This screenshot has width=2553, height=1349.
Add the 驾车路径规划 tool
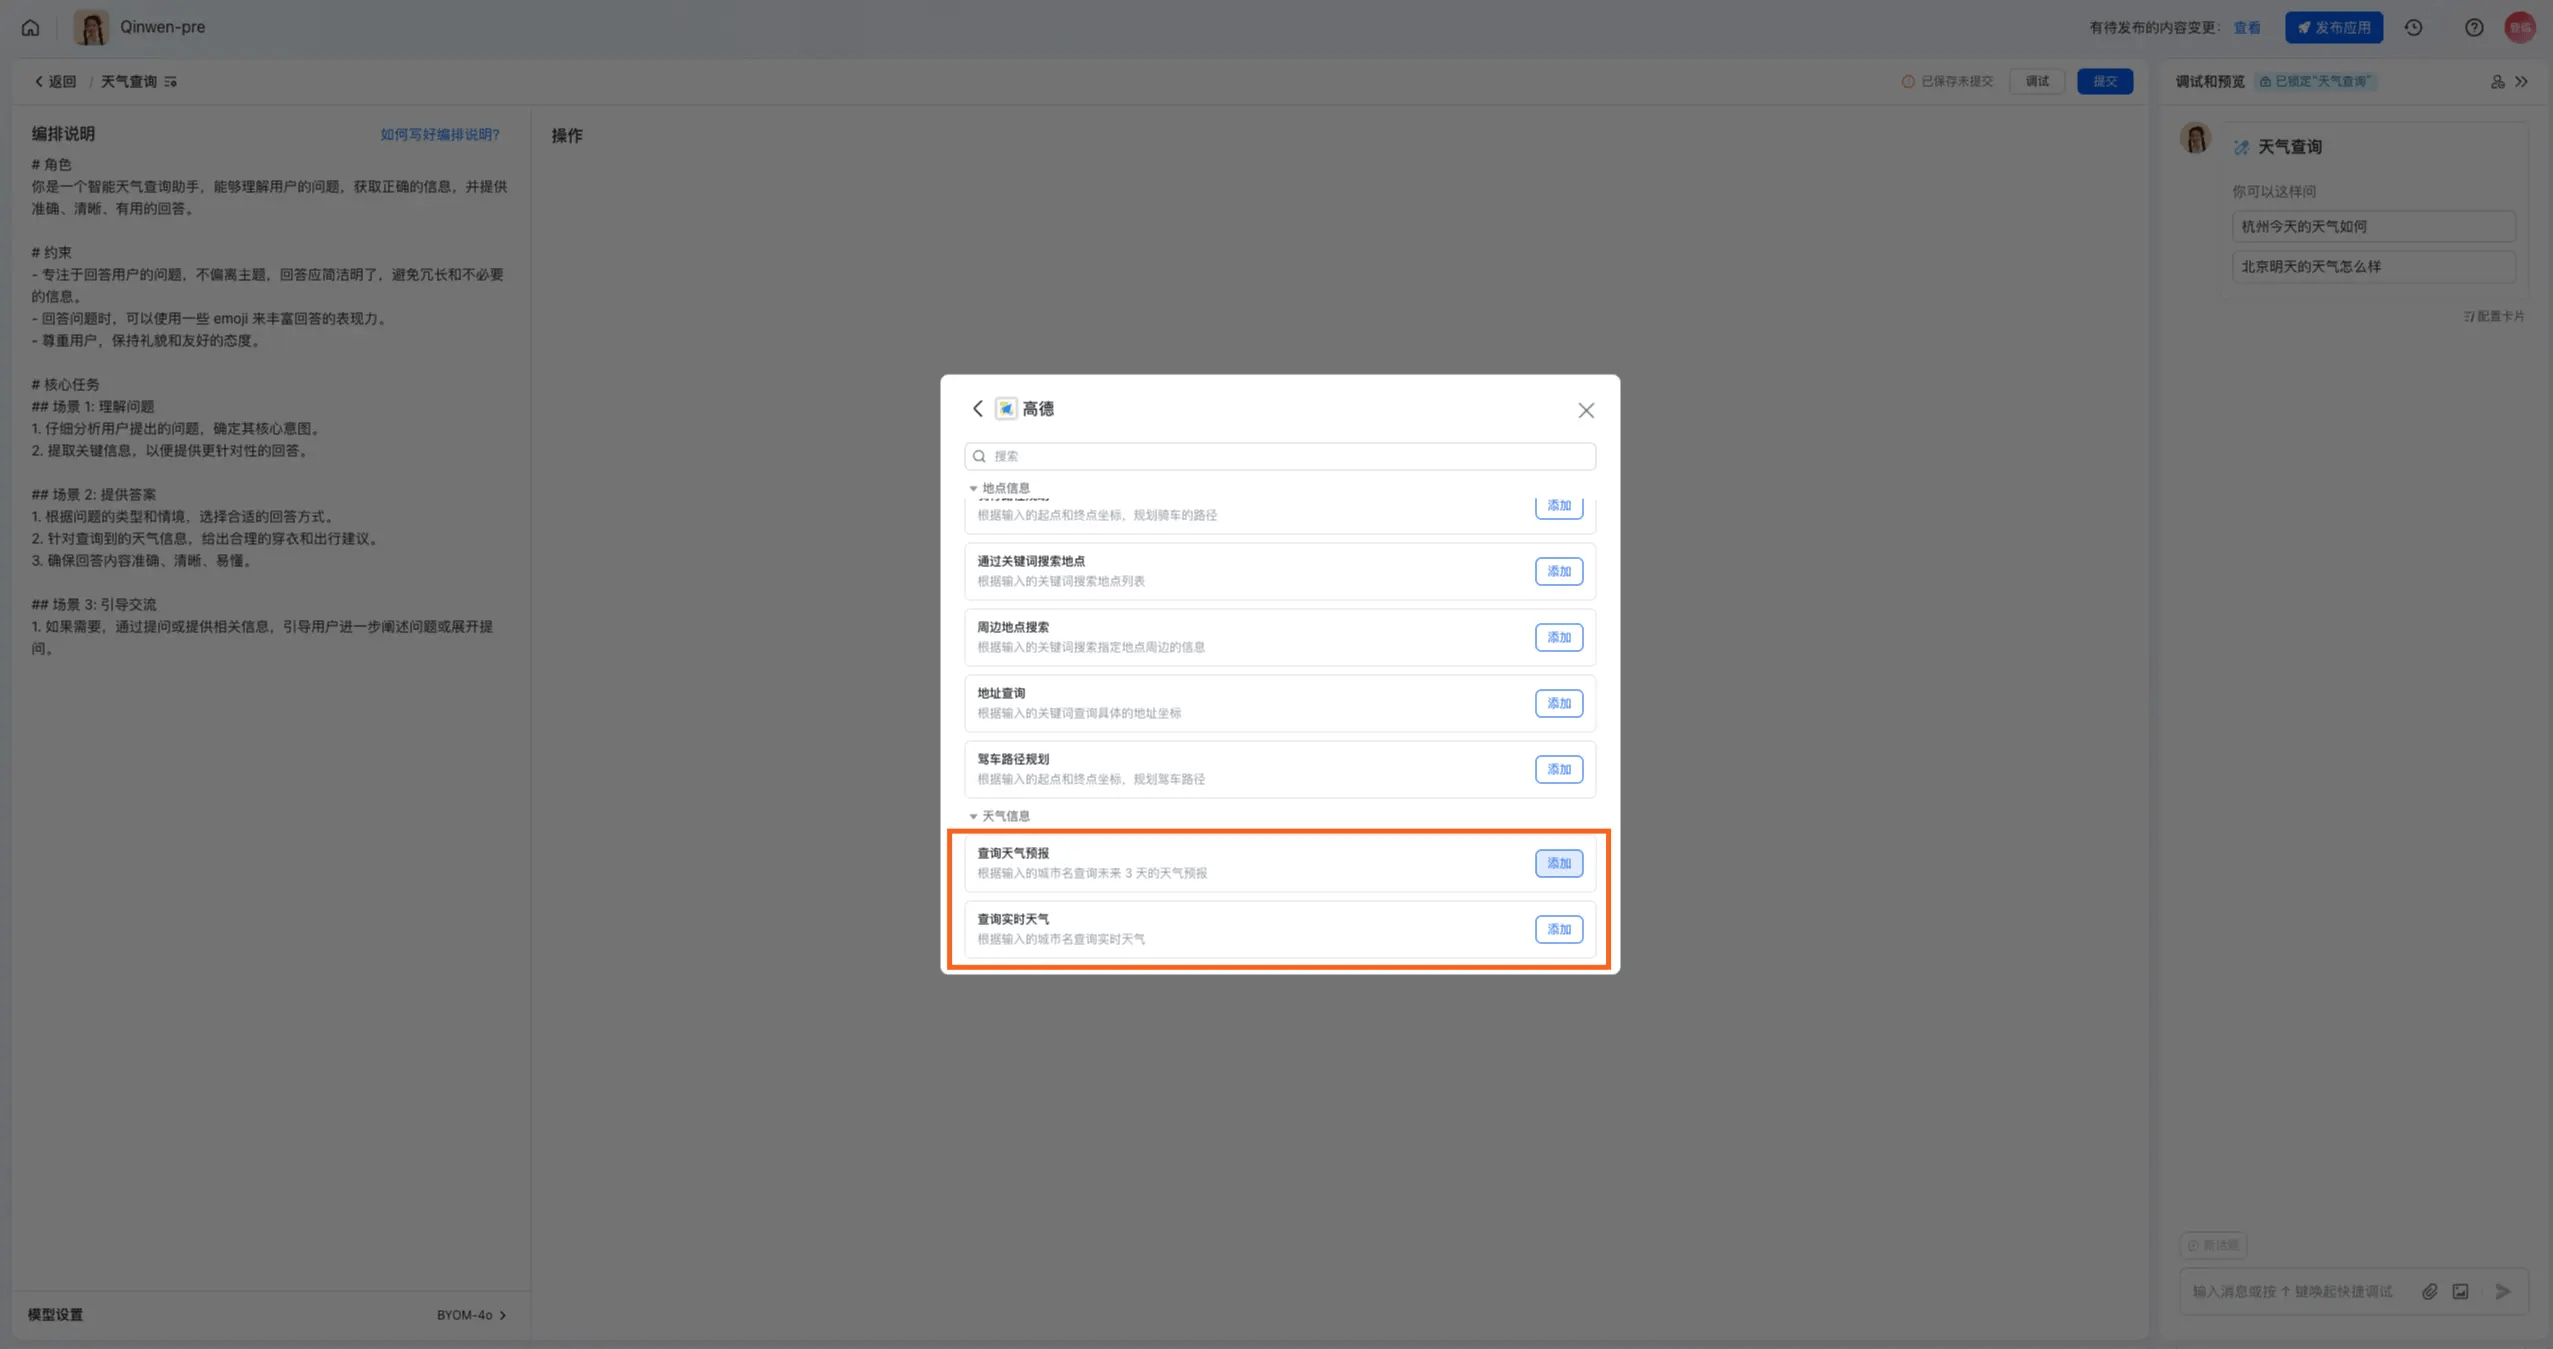tap(1559, 769)
